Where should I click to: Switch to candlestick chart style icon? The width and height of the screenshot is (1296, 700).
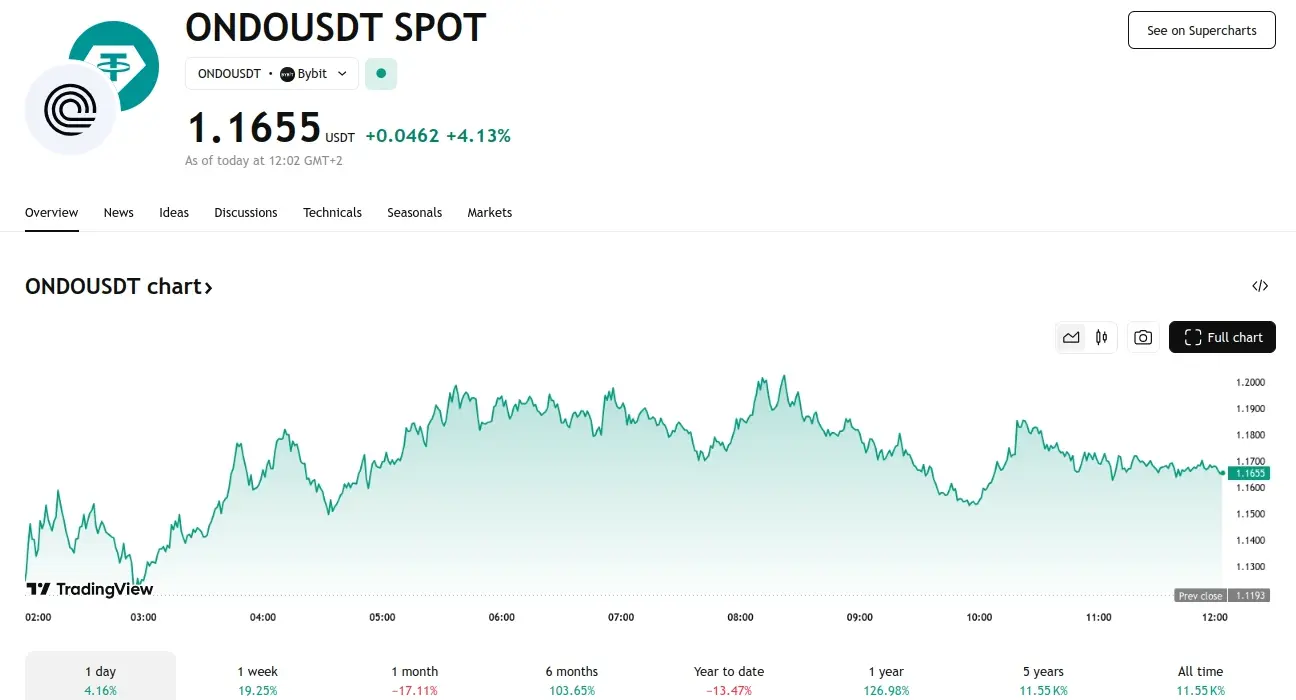coord(1101,338)
